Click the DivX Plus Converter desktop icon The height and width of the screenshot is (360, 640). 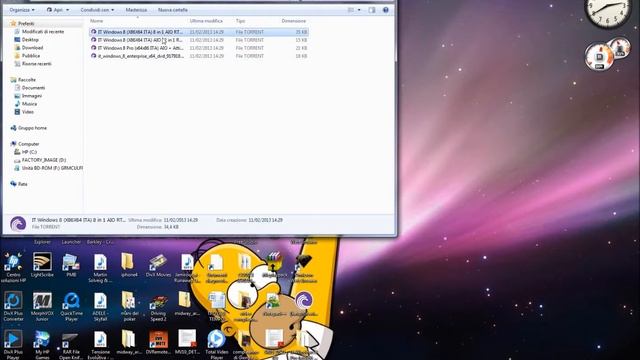(13, 307)
